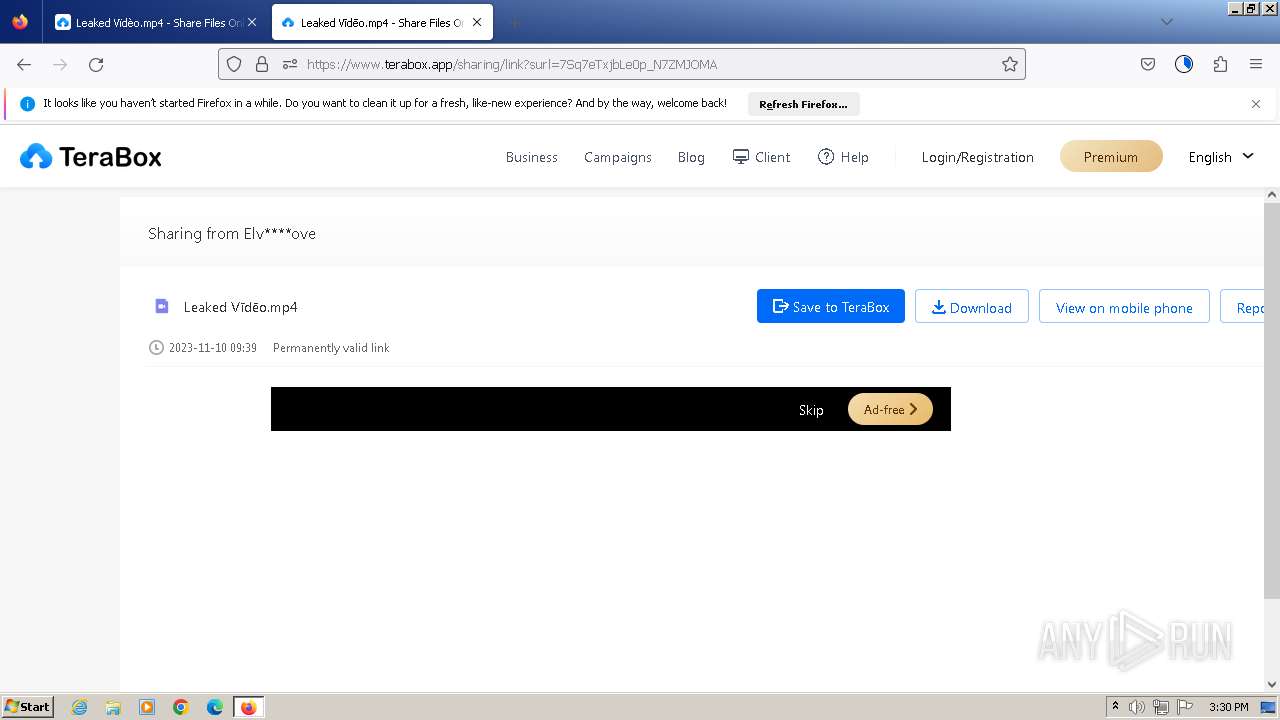The height and width of the screenshot is (720, 1280).
Task: Click the Ad-free arrow button
Action: coord(890,409)
